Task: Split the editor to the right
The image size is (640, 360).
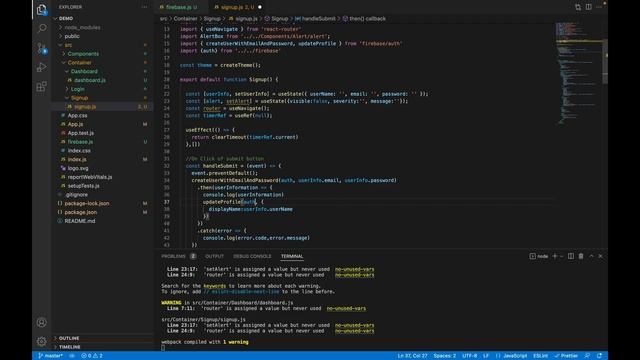Action: click(589, 7)
